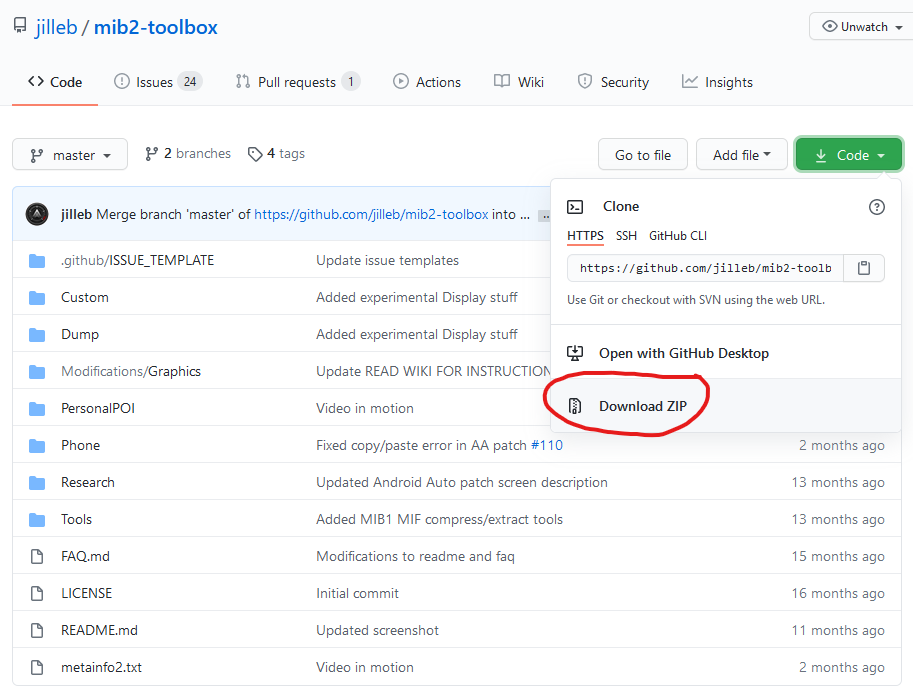Viewport: 913px width, 693px height.
Task: Open the jilleb profile link
Action: [x=56, y=27]
